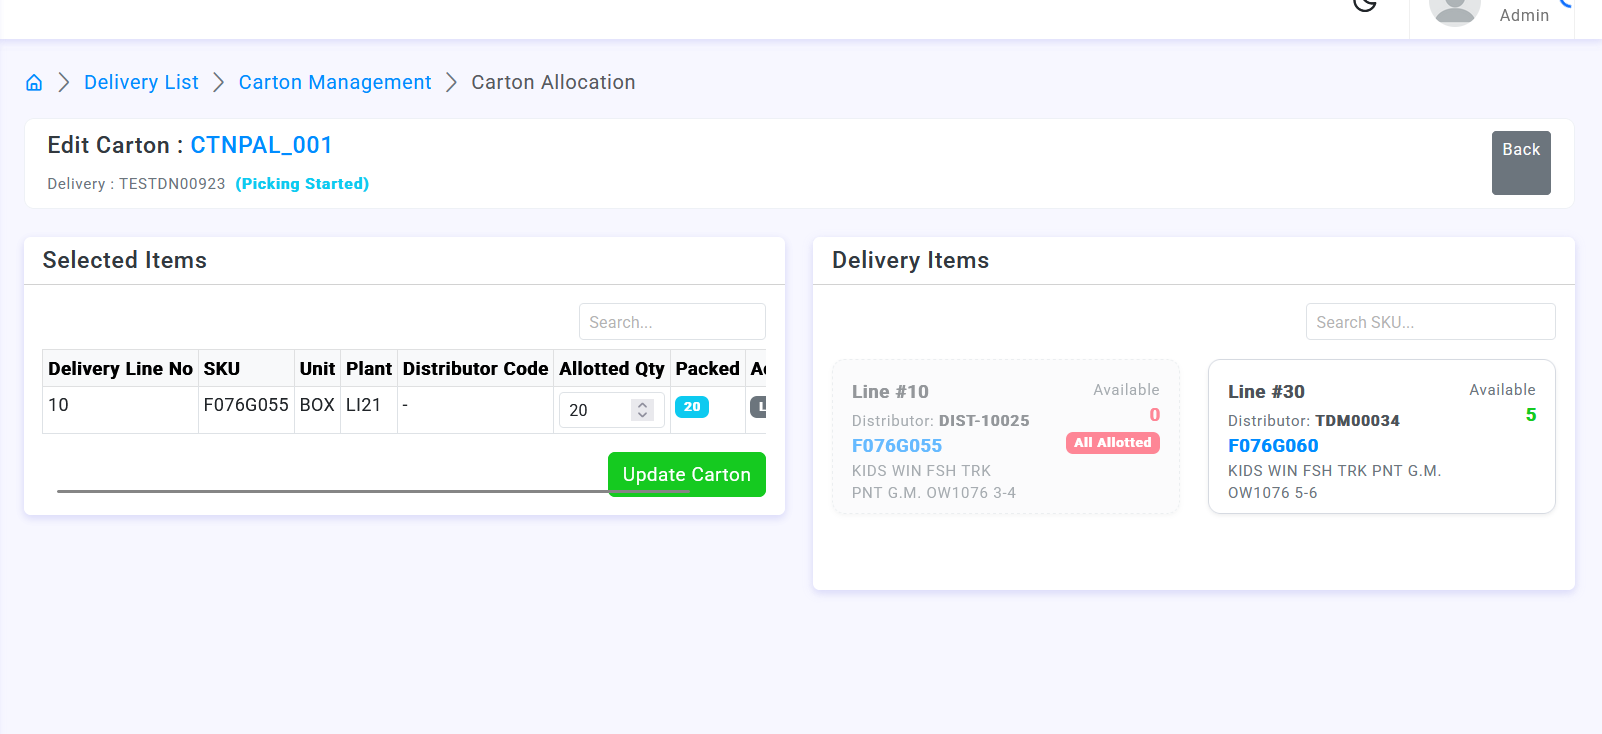The height and width of the screenshot is (734, 1602).
Task: Click the green Update Carton button
Action: 687,474
